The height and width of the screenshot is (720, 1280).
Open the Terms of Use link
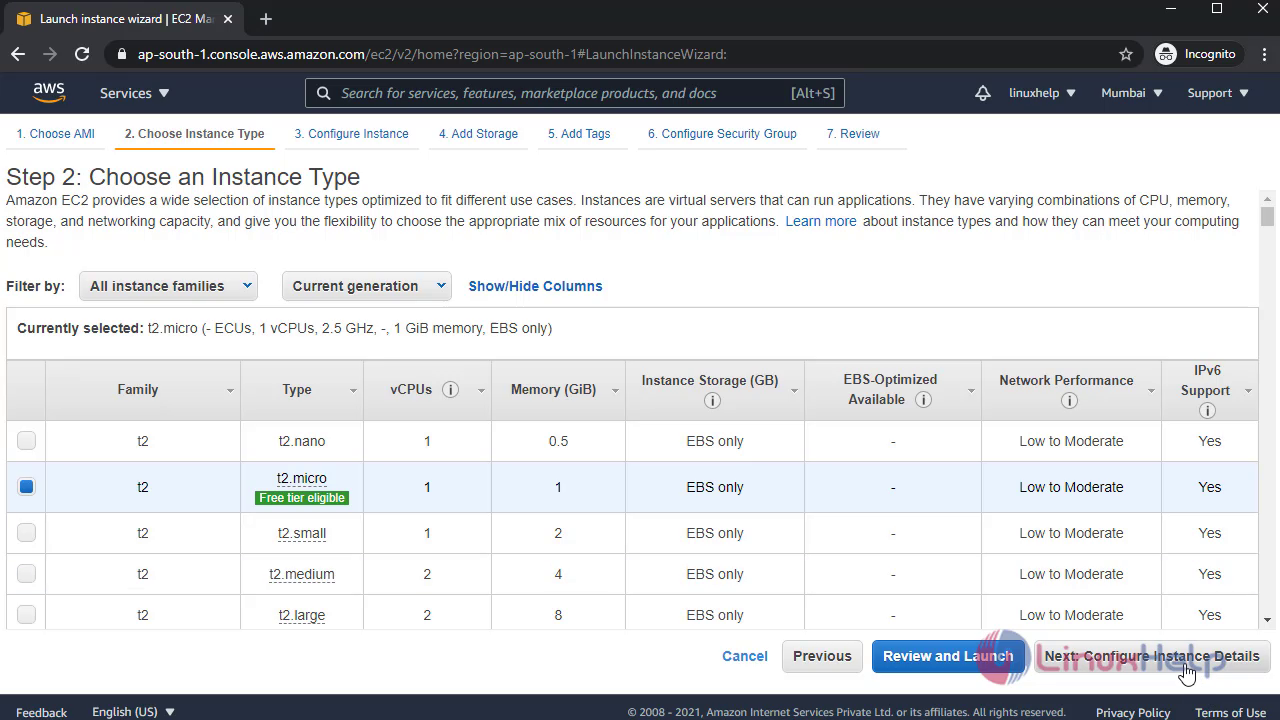pos(1231,712)
